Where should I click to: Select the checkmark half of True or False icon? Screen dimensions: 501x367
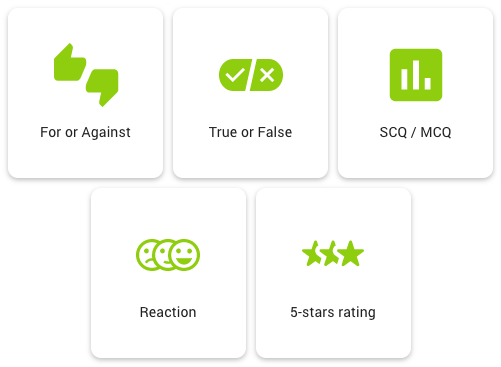point(234,75)
